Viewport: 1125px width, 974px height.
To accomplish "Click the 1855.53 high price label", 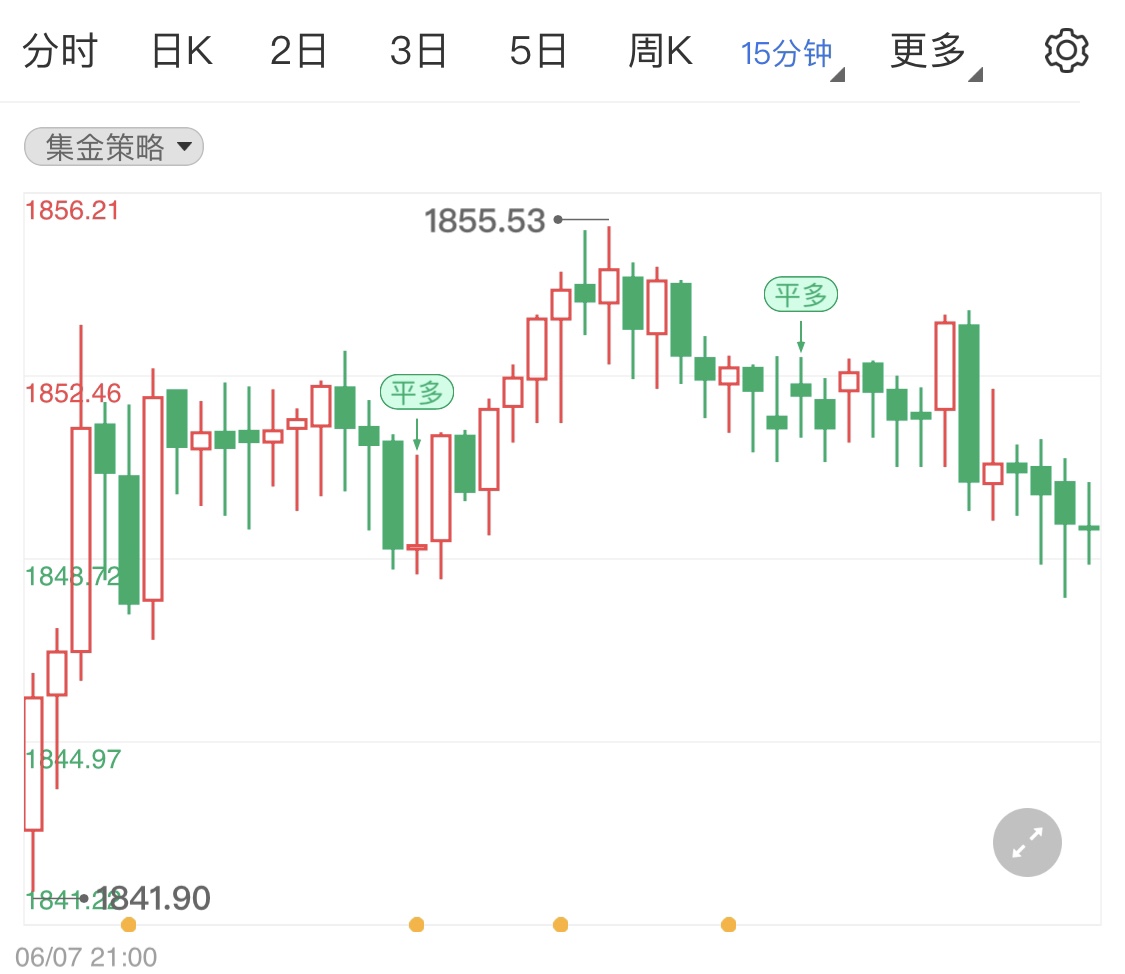I will [485, 221].
